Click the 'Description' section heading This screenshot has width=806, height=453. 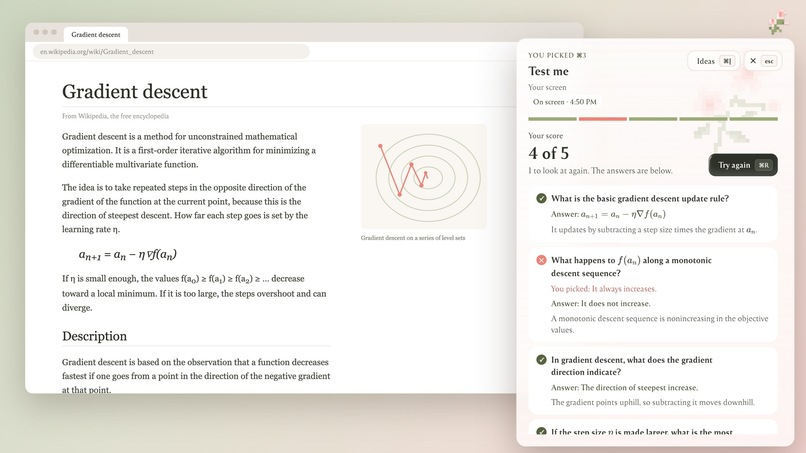click(x=95, y=336)
